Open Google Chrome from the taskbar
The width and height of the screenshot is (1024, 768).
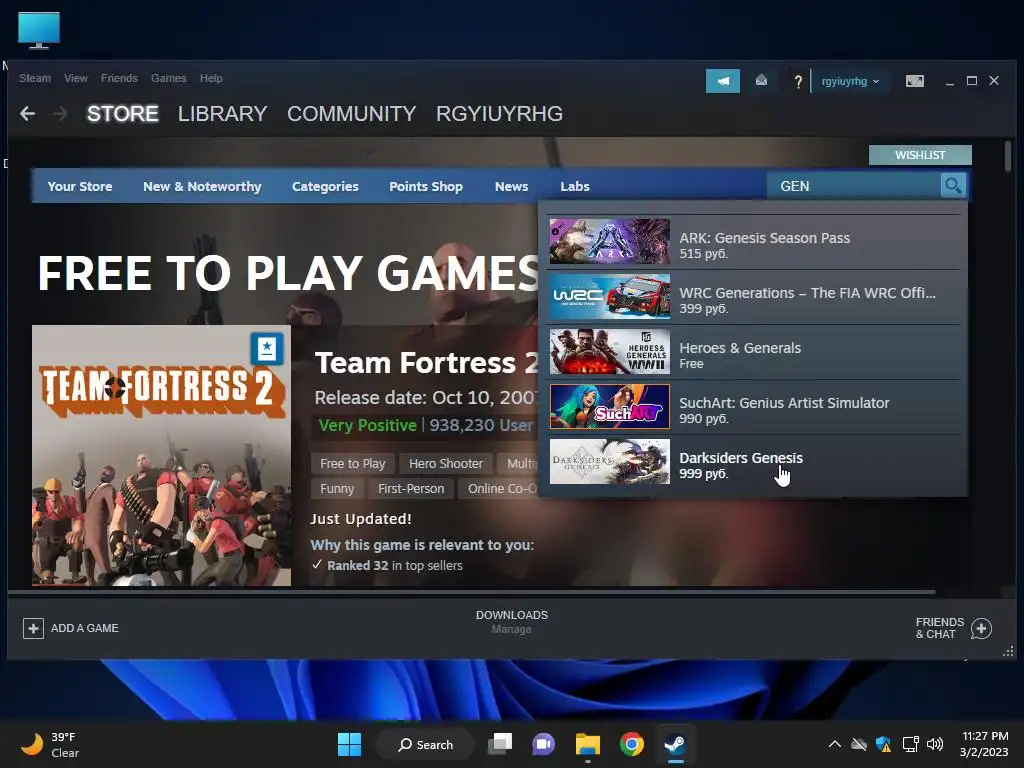tap(632, 744)
